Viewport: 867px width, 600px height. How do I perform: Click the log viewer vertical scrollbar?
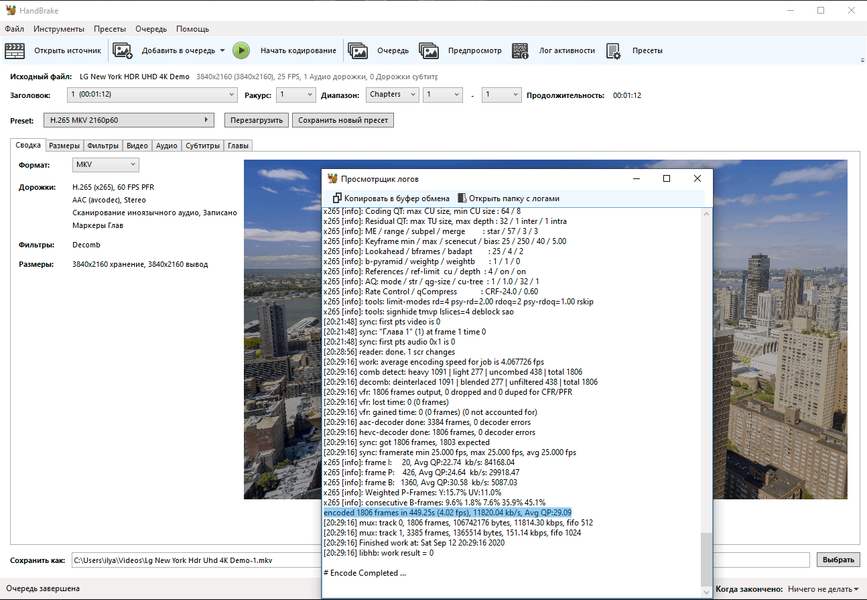pyautogui.click(x=706, y=400)
